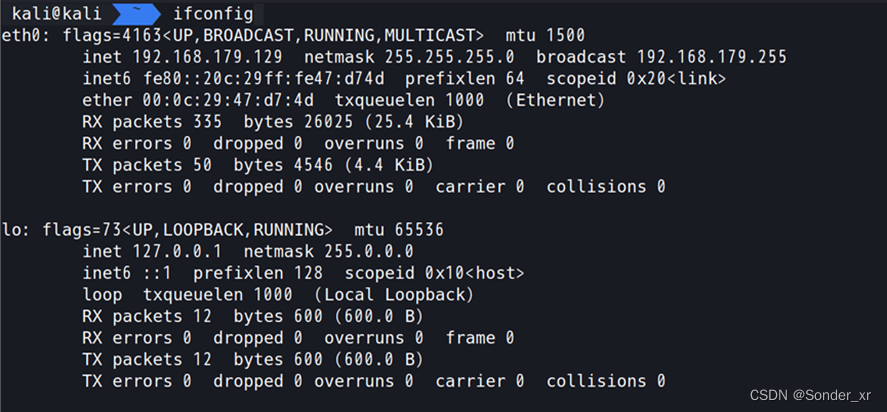Click the IP address 192.168.179.129
Screen dimensions: 887x412
tap(208, 57)
